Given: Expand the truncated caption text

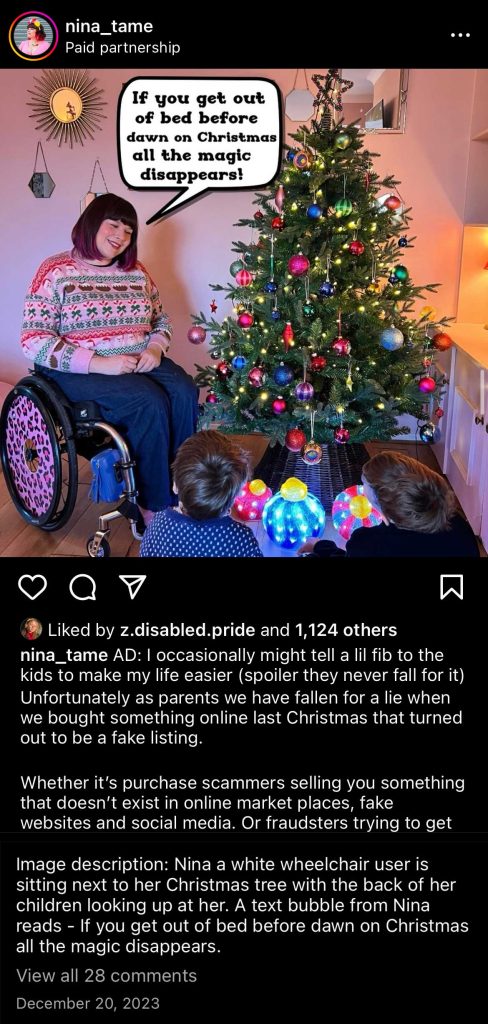Looking at the screenshot, I should tap(243, 739).
